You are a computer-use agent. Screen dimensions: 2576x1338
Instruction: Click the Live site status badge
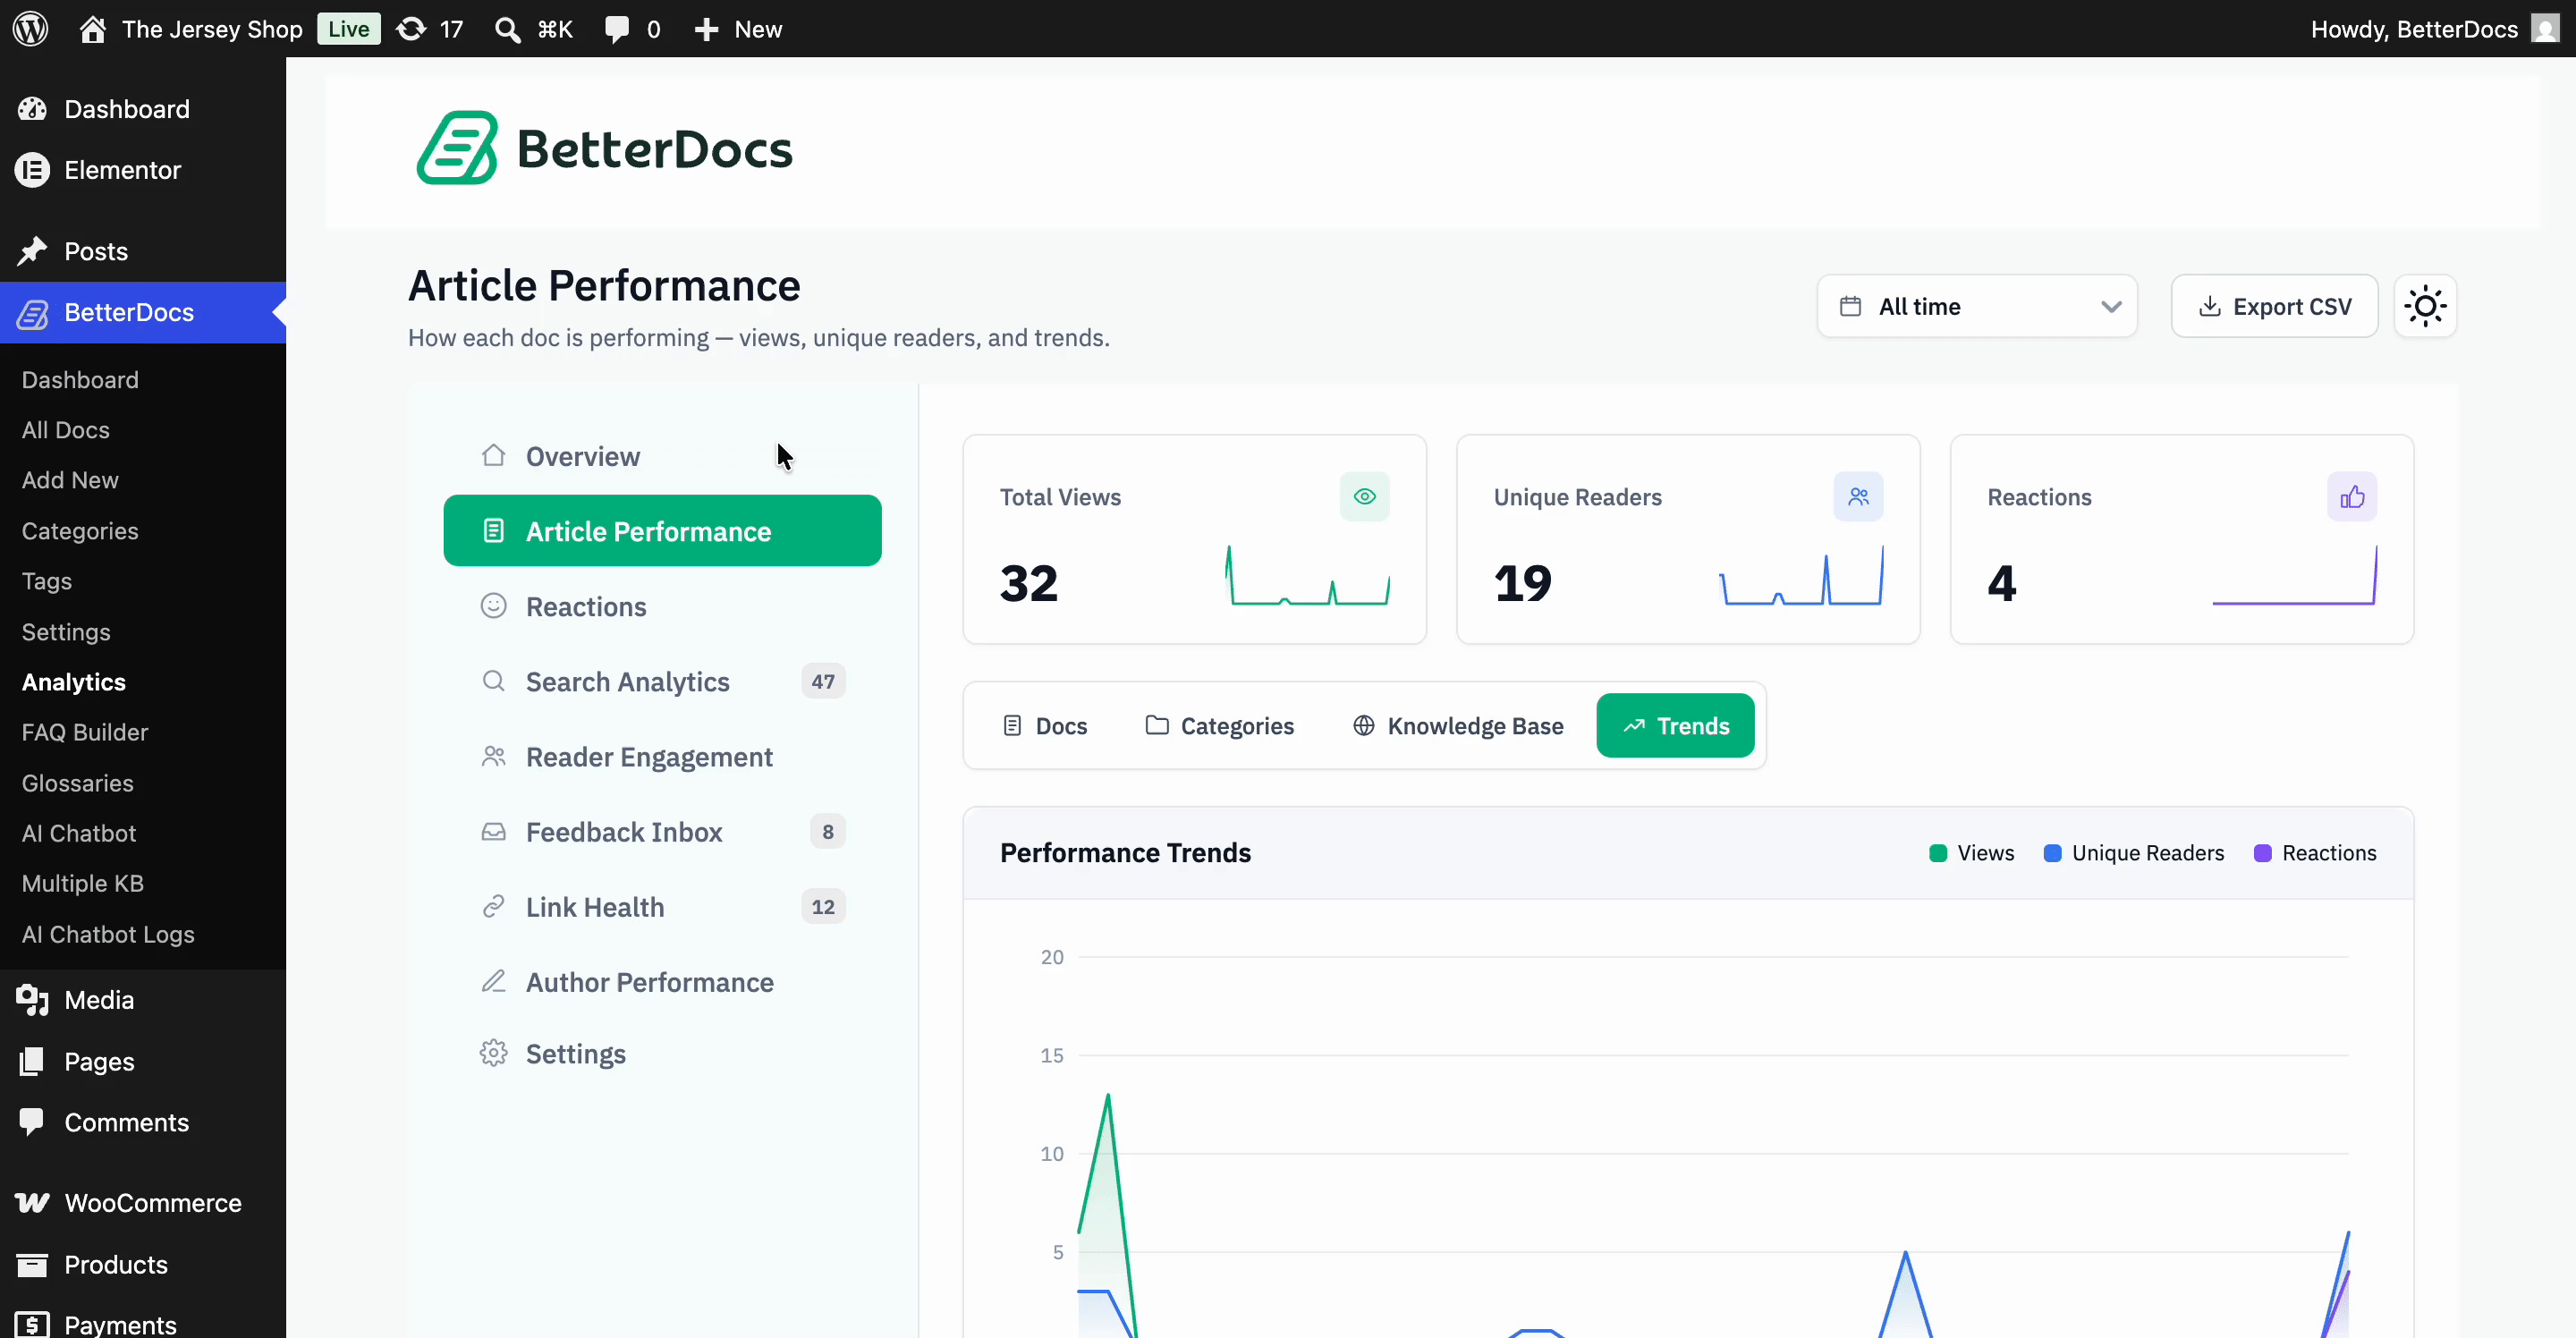(x=348, y=29)
